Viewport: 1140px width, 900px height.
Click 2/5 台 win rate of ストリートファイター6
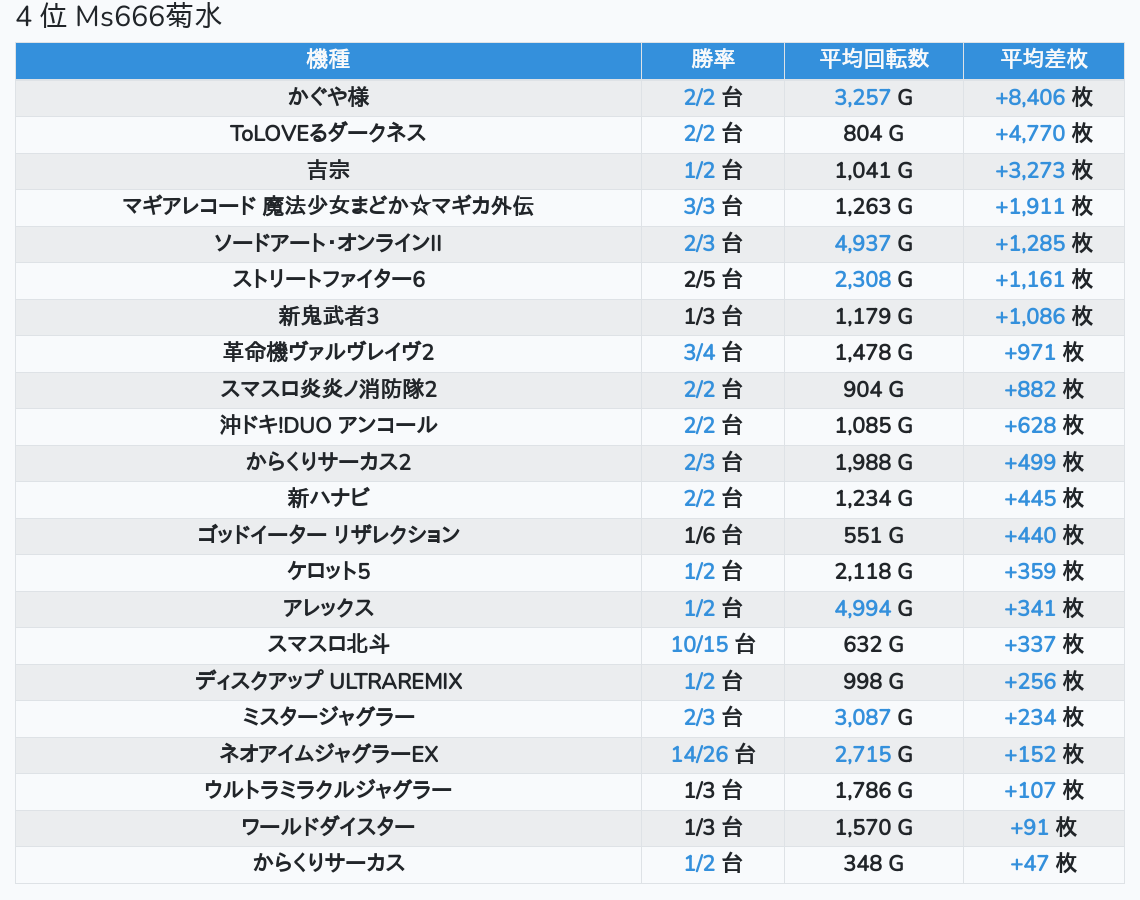click(712, 280)
